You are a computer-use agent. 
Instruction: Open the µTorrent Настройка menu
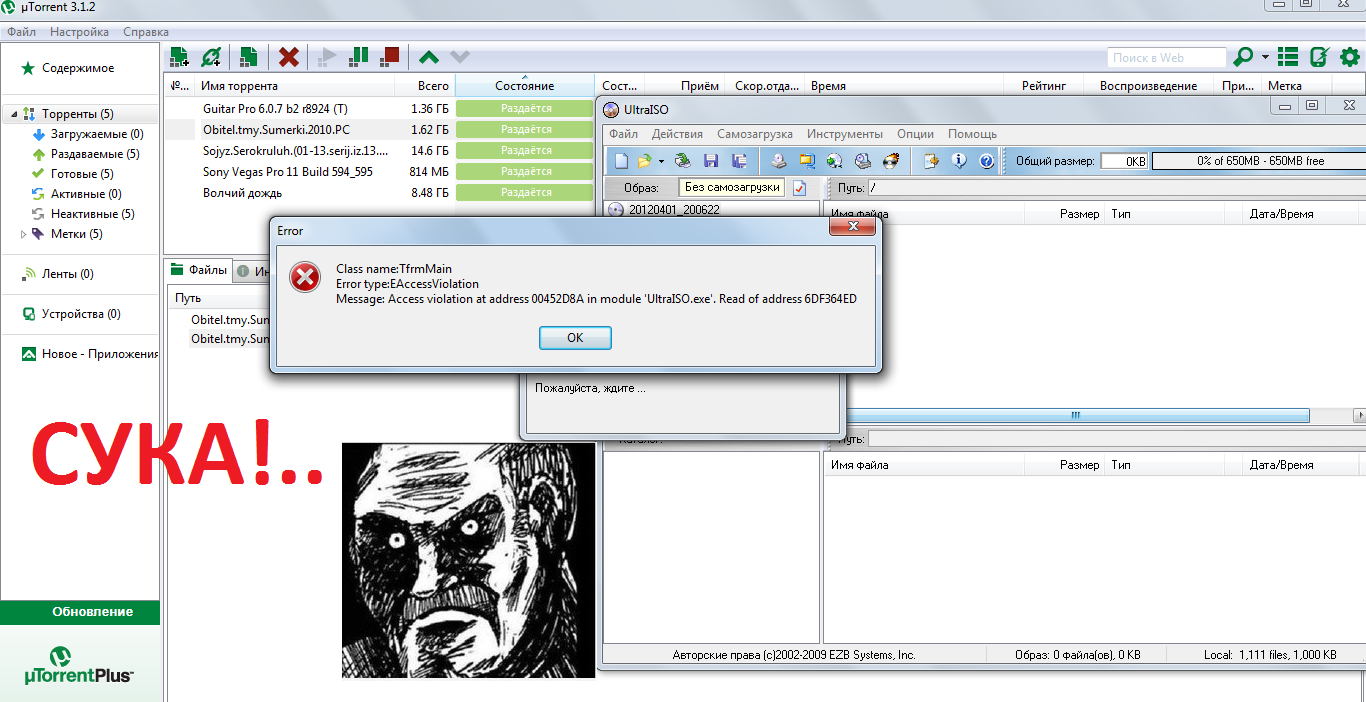point(79,32)
